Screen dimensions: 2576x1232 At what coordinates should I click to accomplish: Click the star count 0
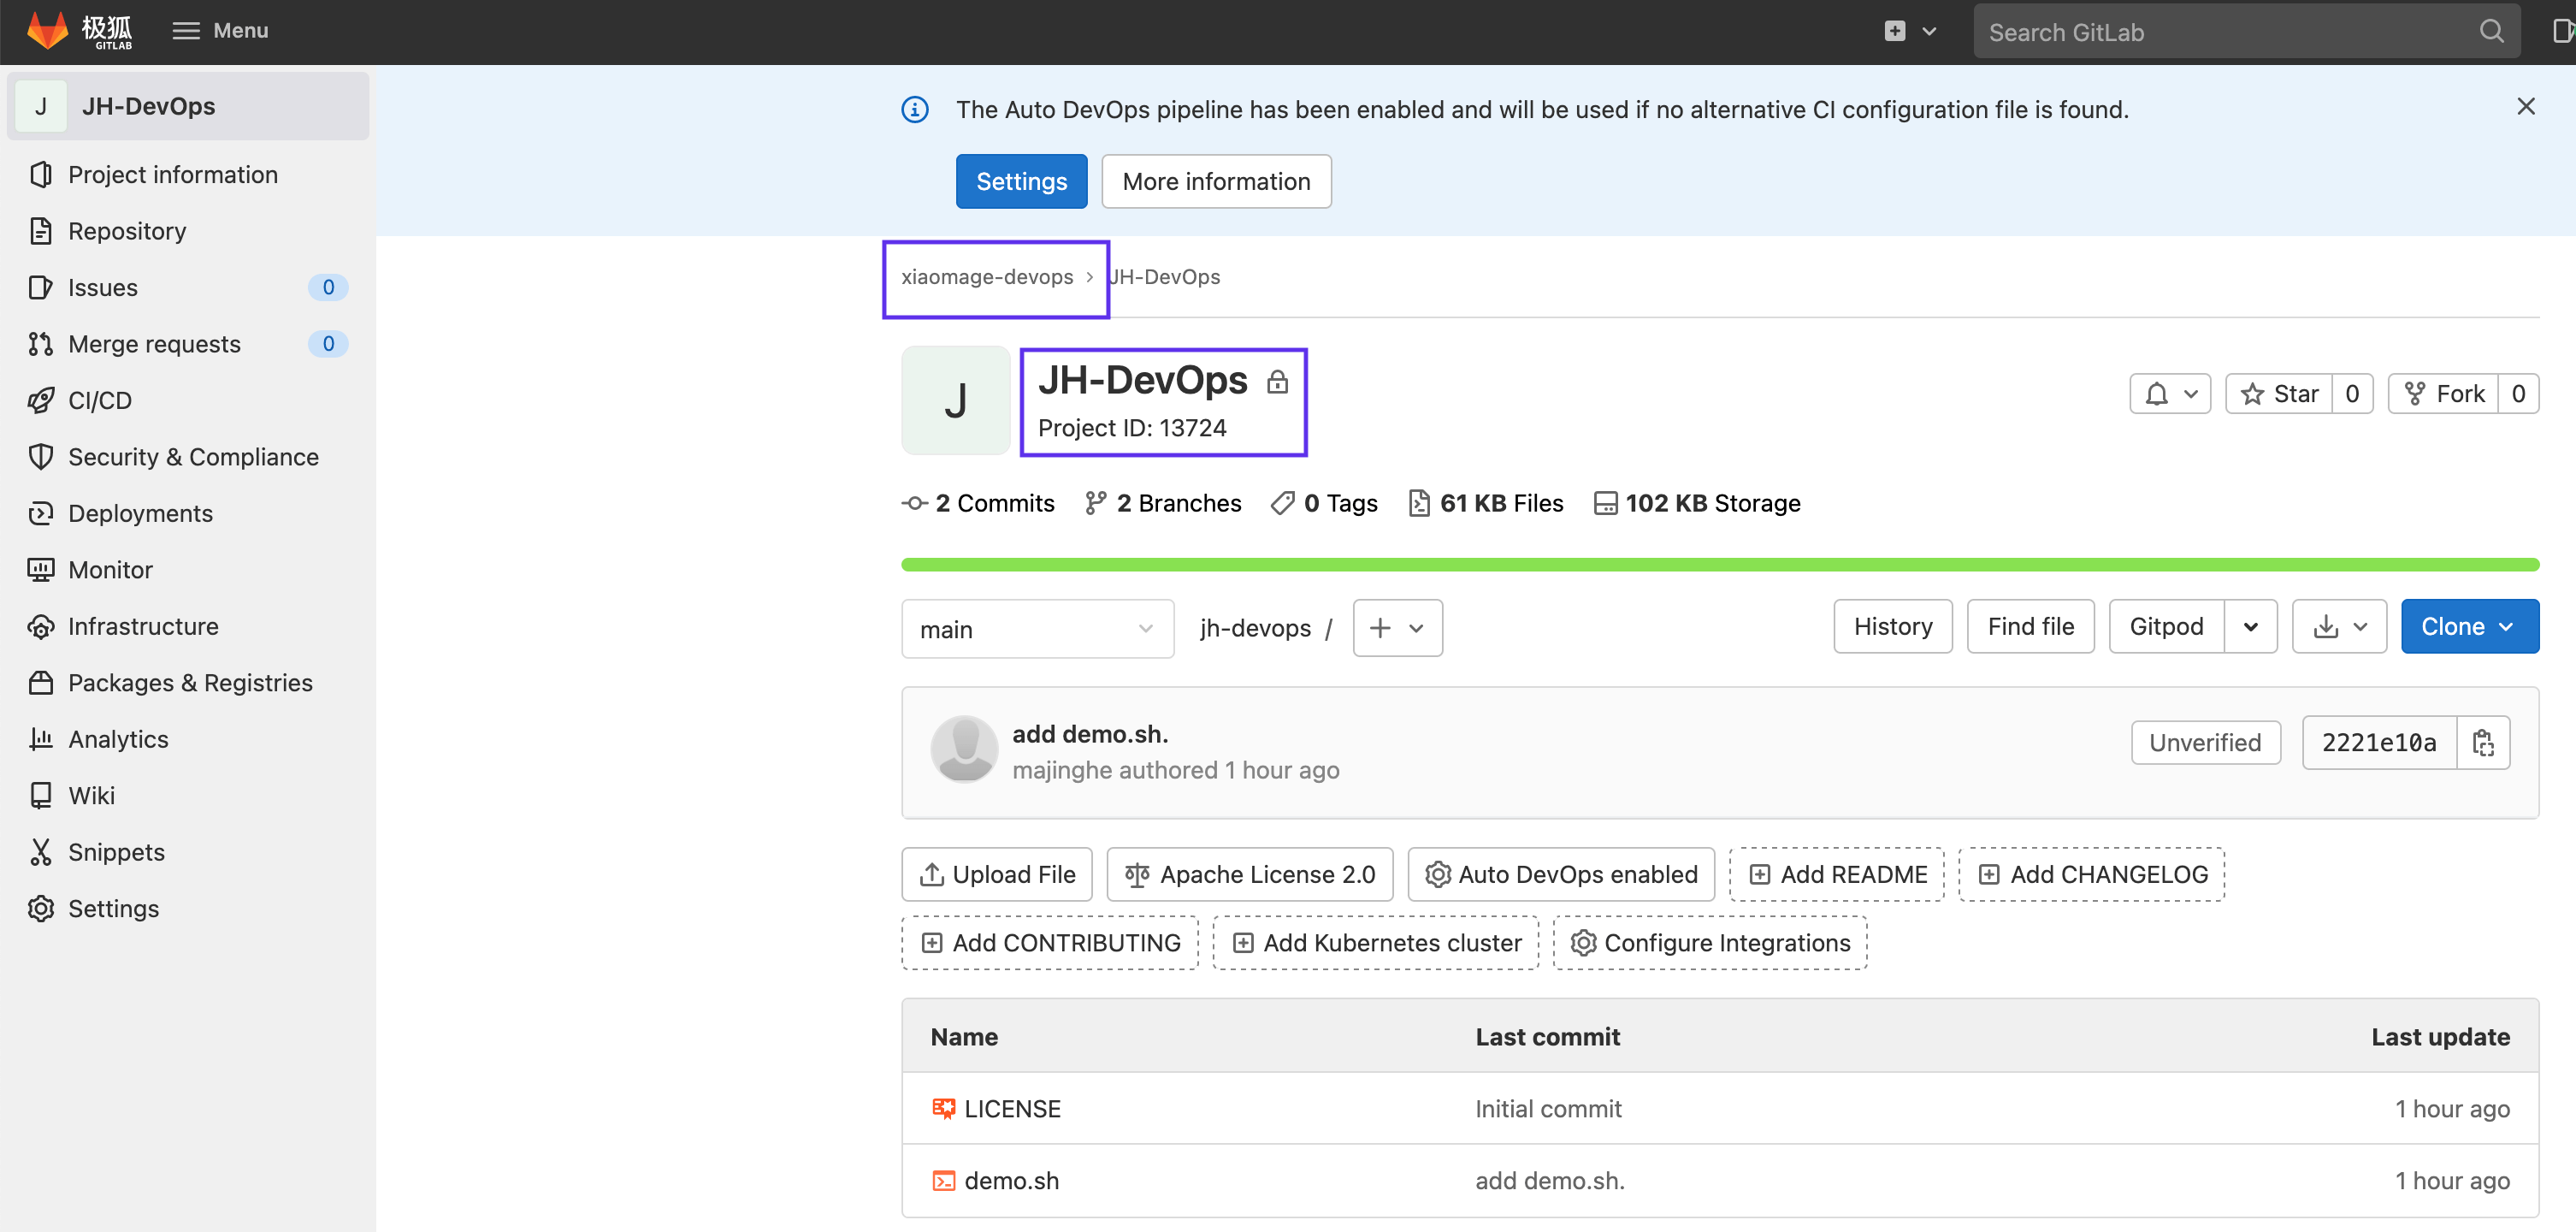coord(2352,394)
